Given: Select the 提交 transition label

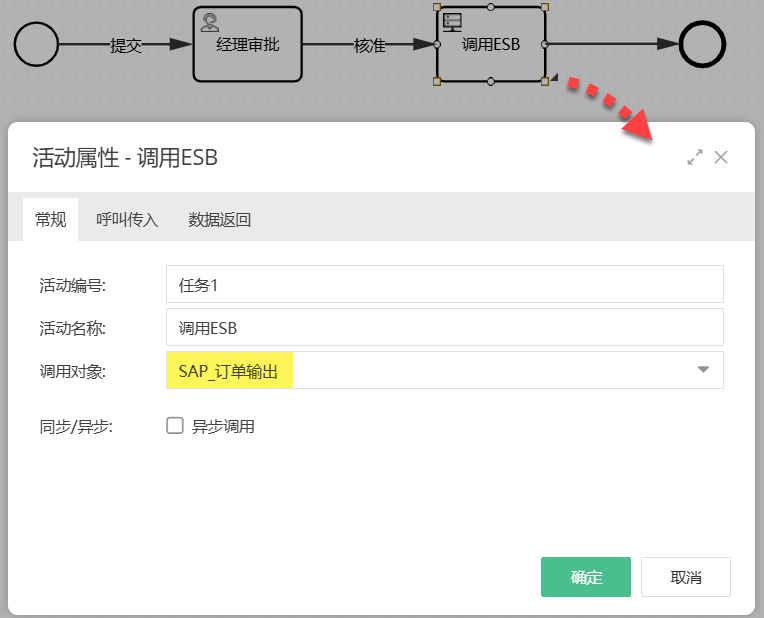Looking at the screenshot, I should click(x=125, y=45).
